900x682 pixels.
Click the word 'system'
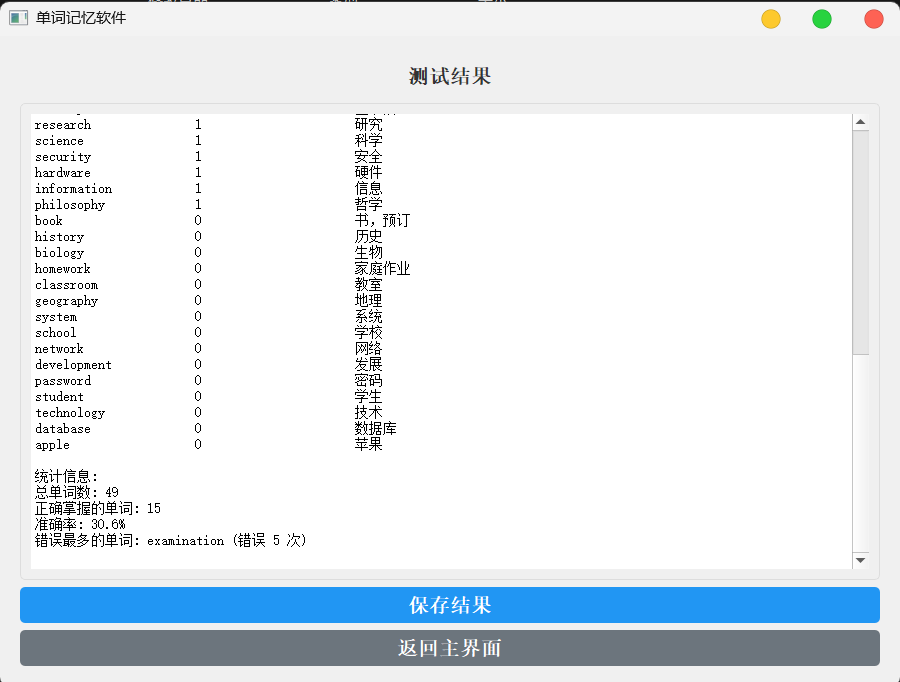[56, 317]
